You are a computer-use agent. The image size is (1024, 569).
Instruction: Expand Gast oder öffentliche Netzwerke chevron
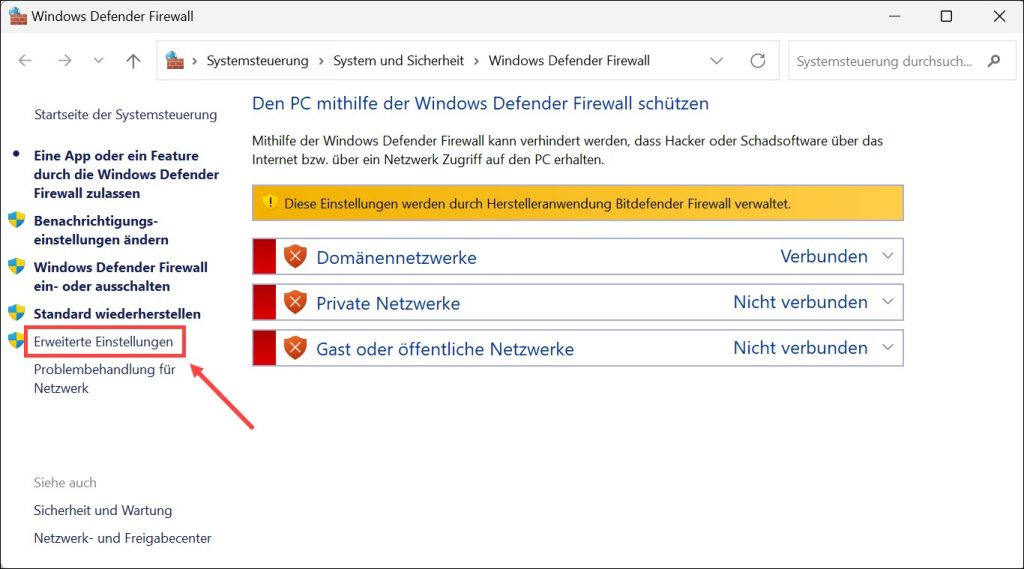coord(888,348)
